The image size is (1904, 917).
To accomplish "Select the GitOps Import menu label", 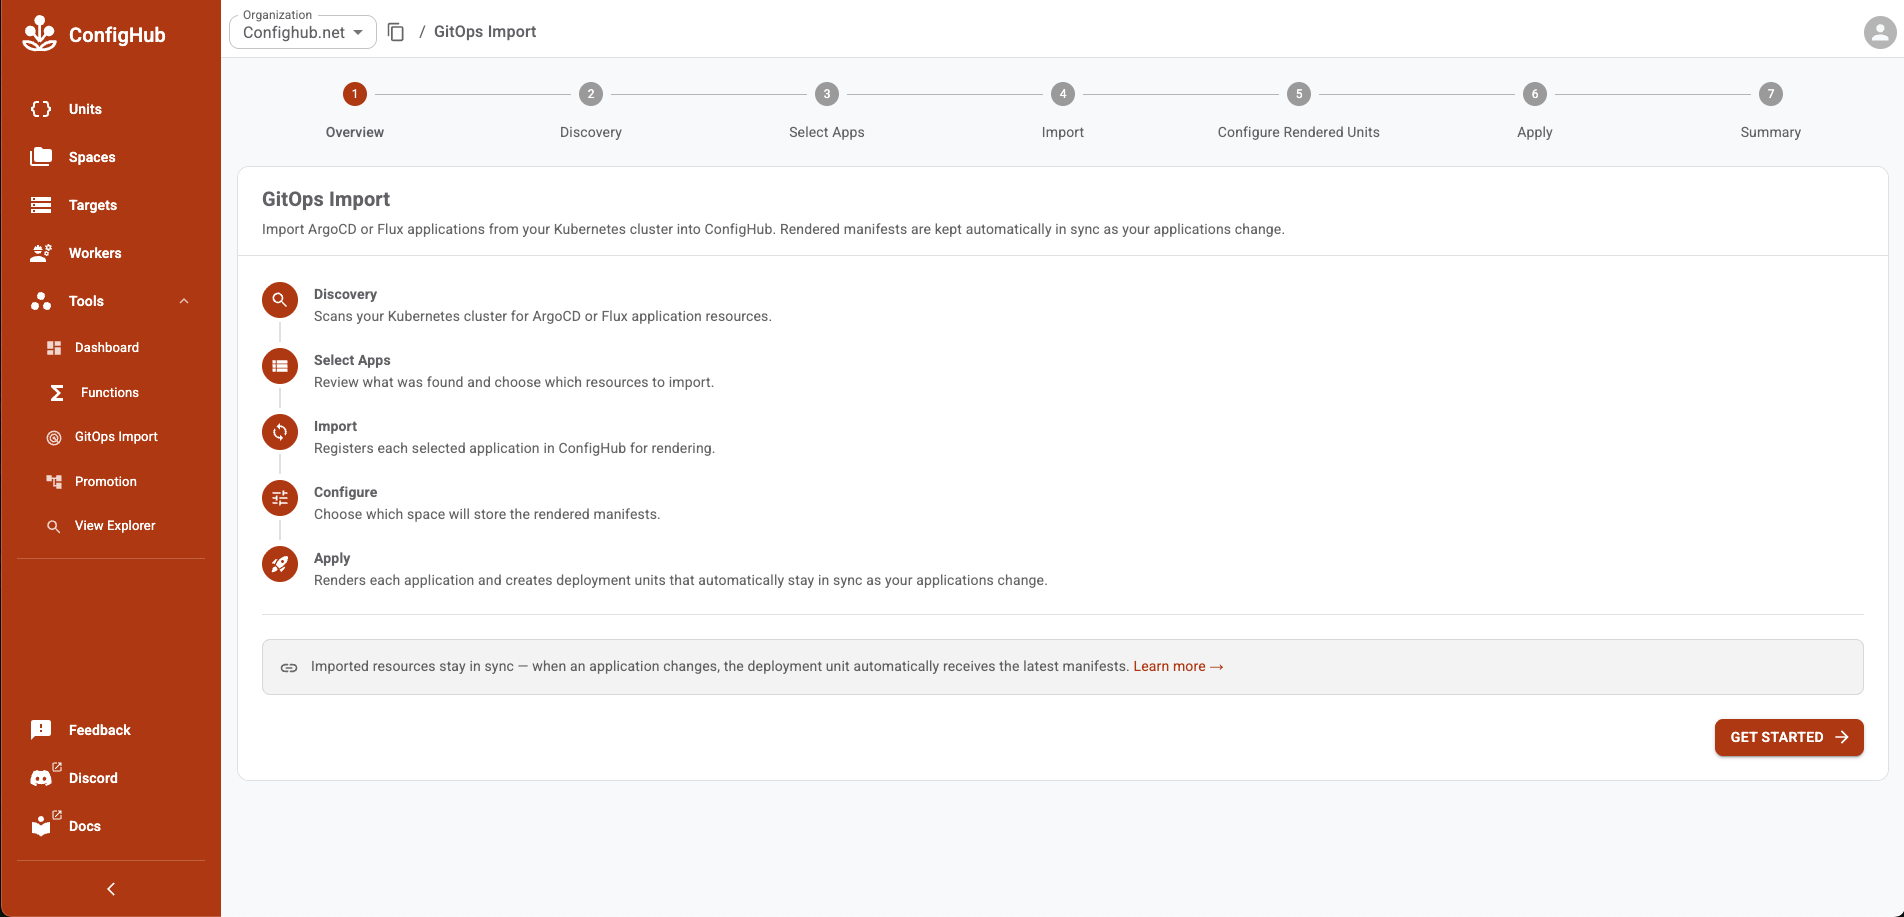I will point(116,437).
